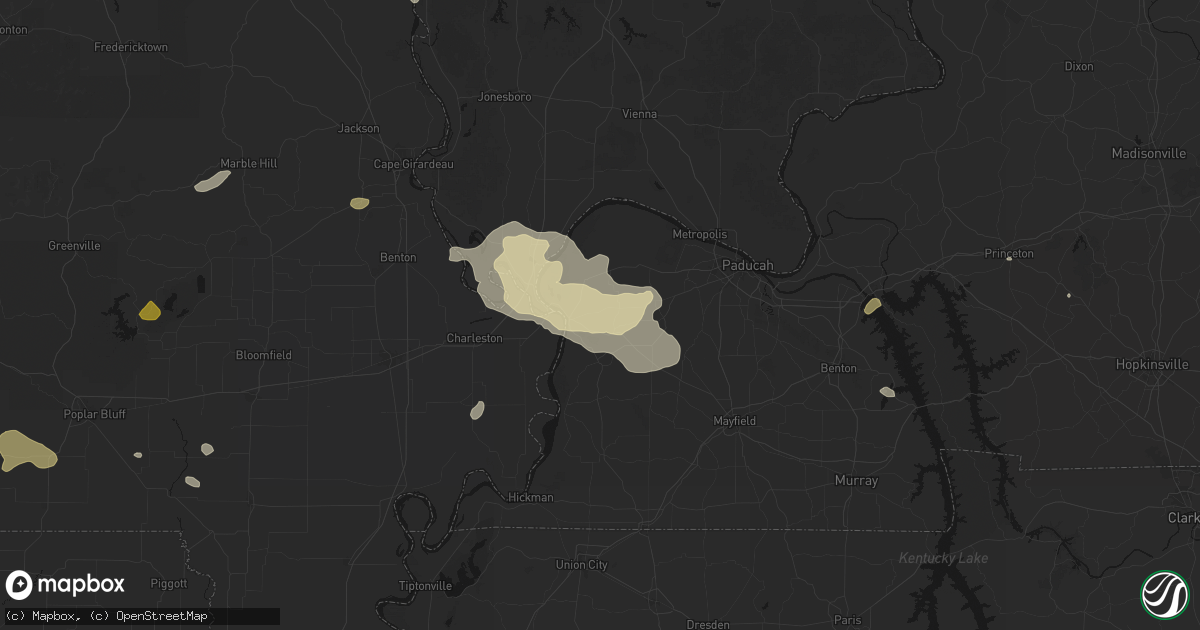
Task: Click the Bloomfield town label
Action: (263, 355)
